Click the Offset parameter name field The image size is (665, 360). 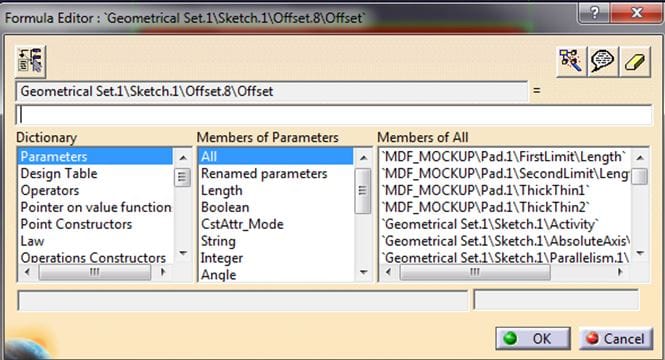click(272, 91)
